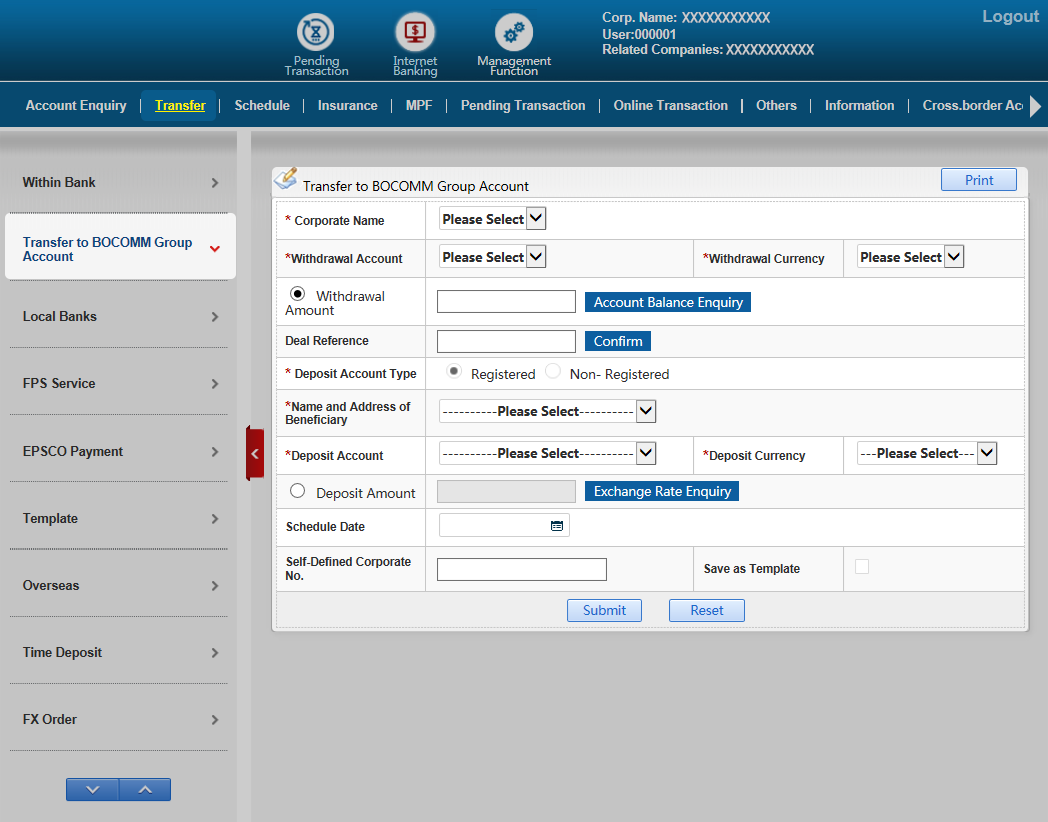The height and width of the screenshot is (822, 1048).
Task: Click the Account Balance Enquiry button
Action: (668, 302)
